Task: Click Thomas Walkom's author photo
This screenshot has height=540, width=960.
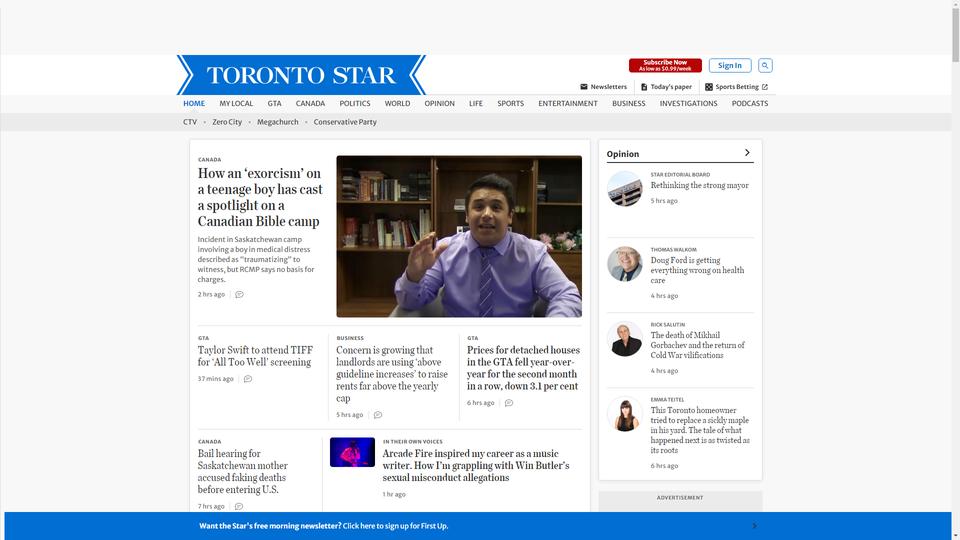Action: 624,264
